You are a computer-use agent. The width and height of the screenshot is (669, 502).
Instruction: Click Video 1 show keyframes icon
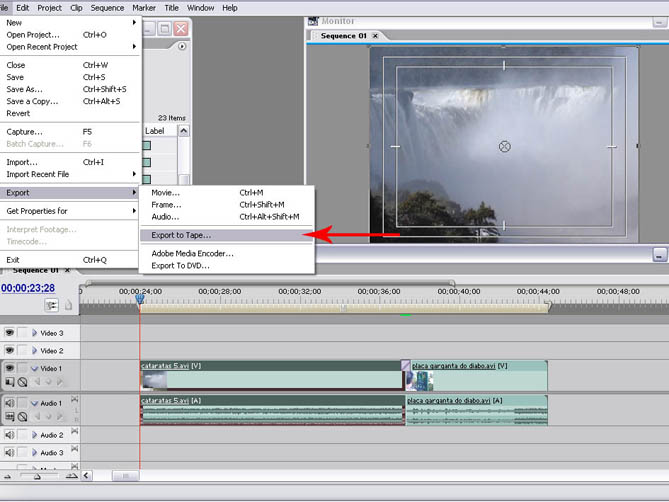pos(23,382)
